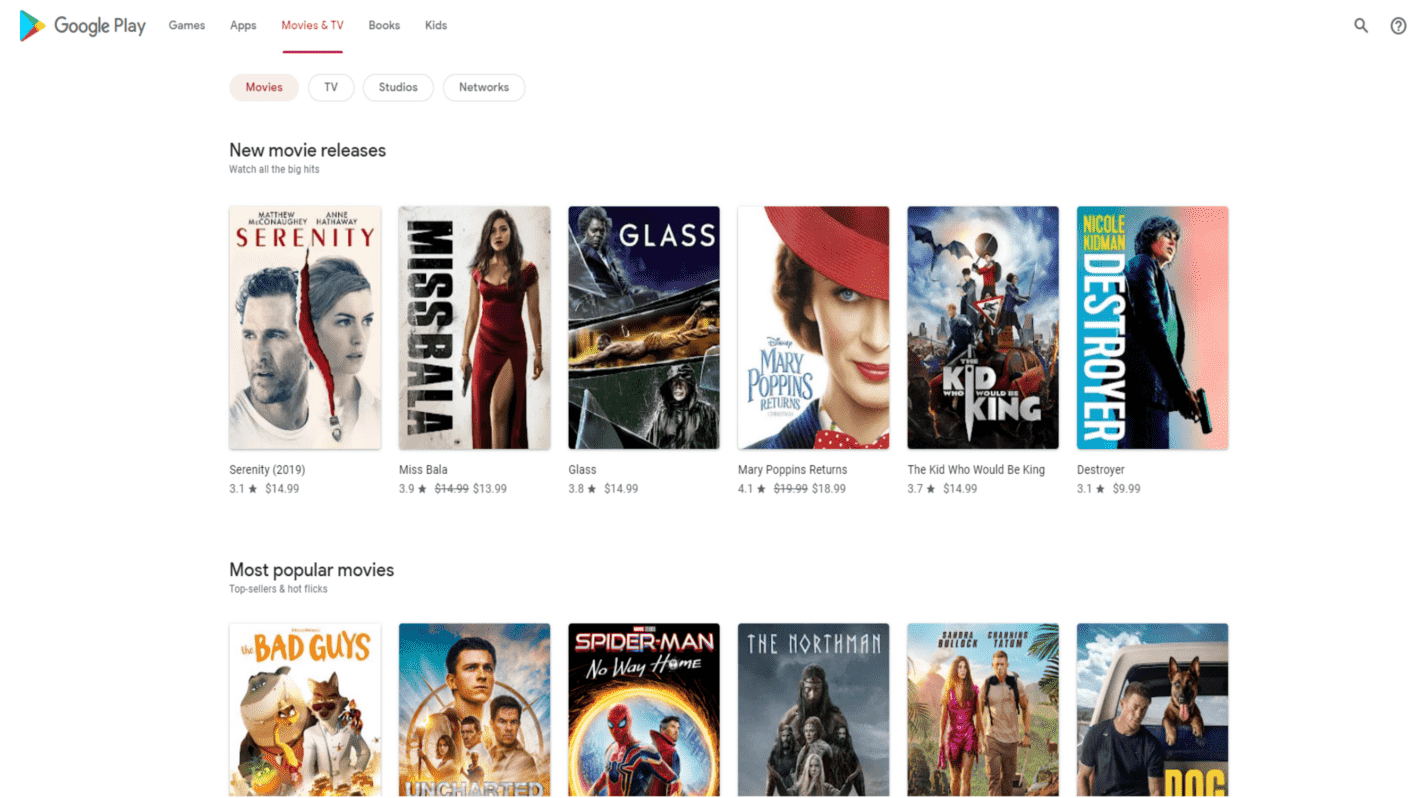Select the Movies & TV tab
Screen dimensions: 1420x798
point(312,26)
